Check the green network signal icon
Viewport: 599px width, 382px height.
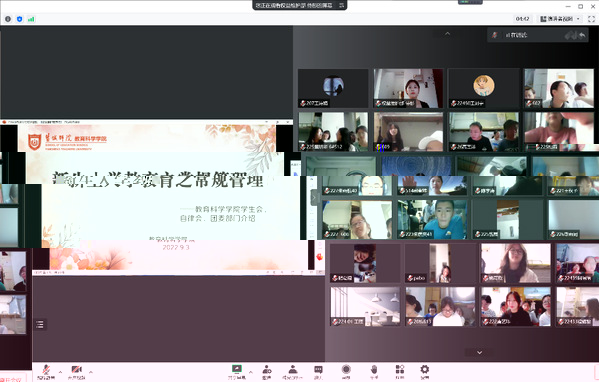tap(31, 19)
